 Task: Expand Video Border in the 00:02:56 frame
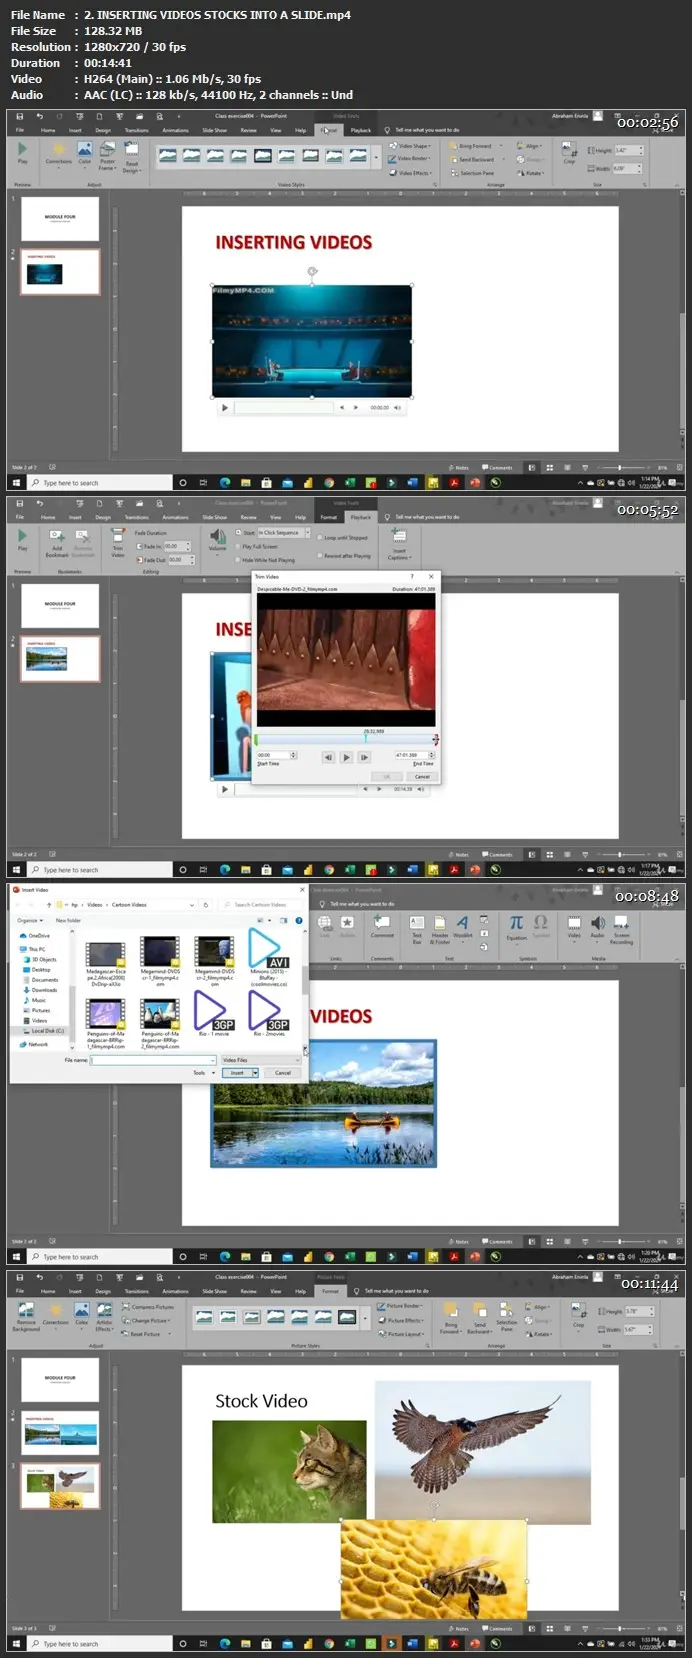coord(411,159)
